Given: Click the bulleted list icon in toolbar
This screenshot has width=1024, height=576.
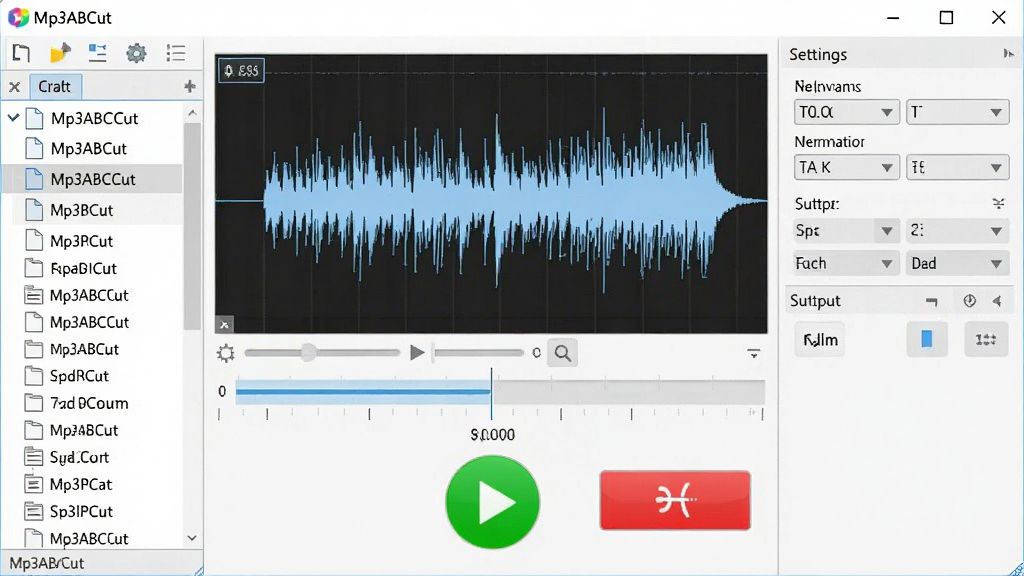Looking at the screenshot, I should tap(176, 53).
